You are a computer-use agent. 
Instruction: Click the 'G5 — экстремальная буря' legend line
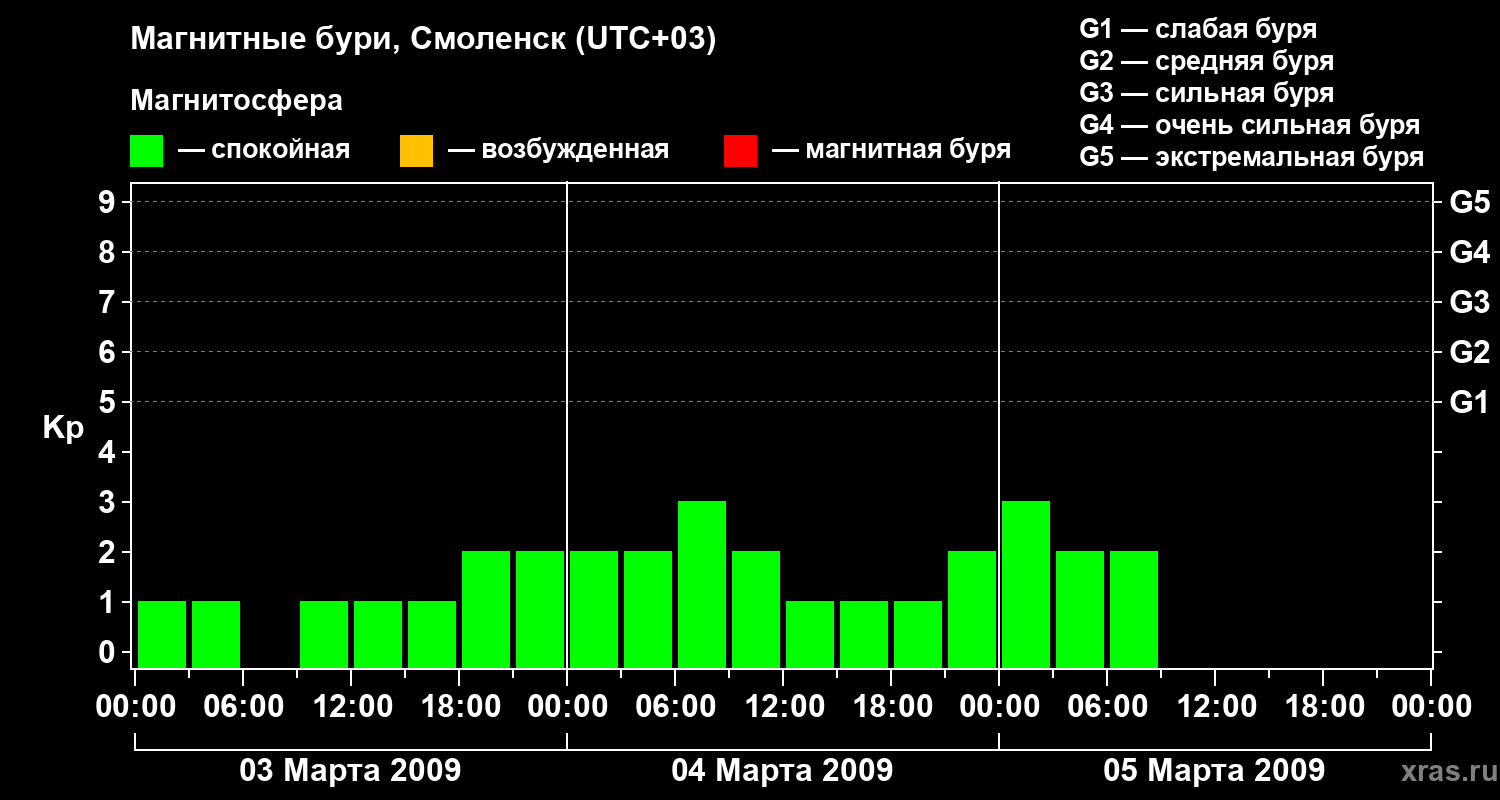(x=1251, y=157)
